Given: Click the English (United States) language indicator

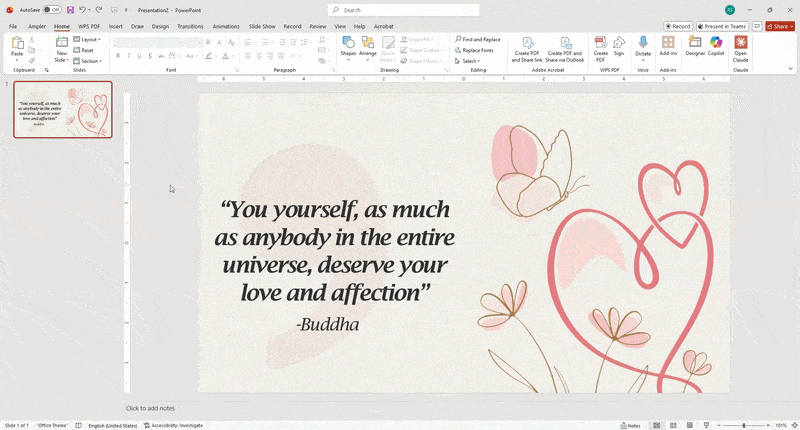Looking at the screenshot, I should coord(113,425).
